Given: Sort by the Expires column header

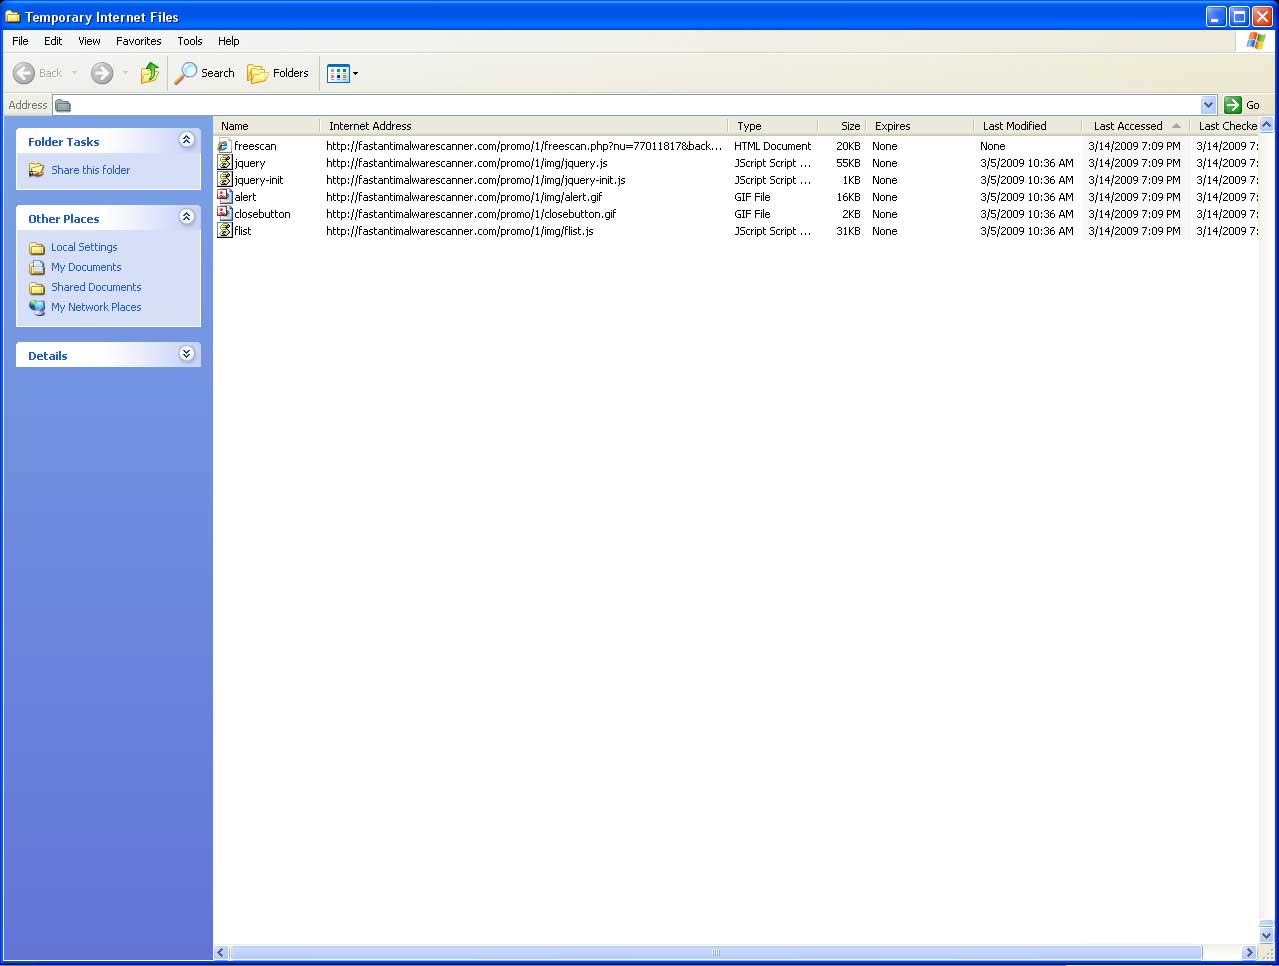Looking at the screenshot, I should coord(920,126).
